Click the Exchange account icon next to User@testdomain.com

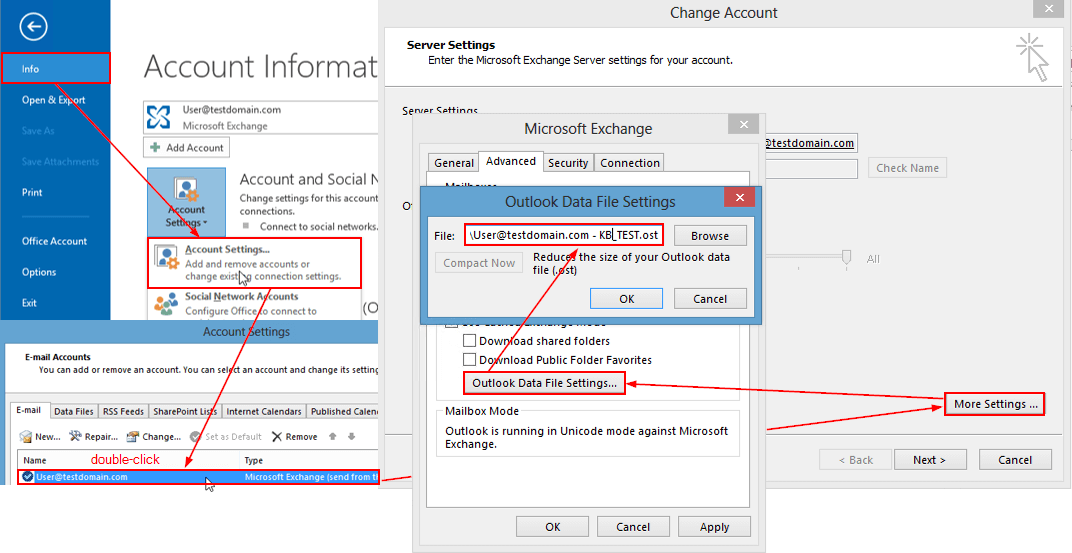pos(159,117)
